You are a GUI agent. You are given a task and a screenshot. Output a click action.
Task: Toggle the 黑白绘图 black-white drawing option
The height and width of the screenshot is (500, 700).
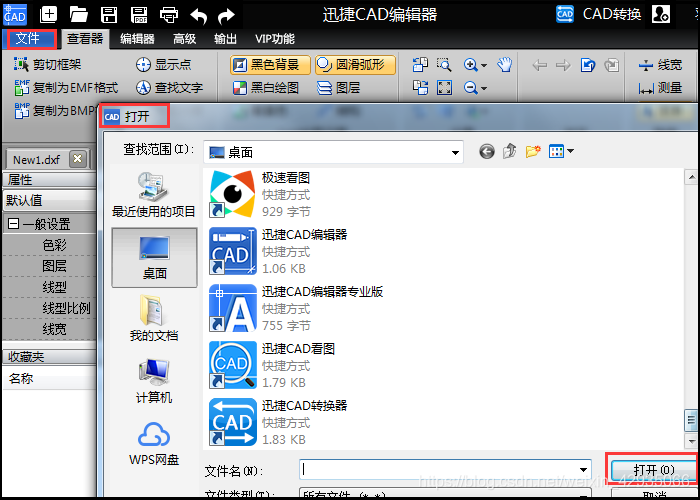[266, 88]
